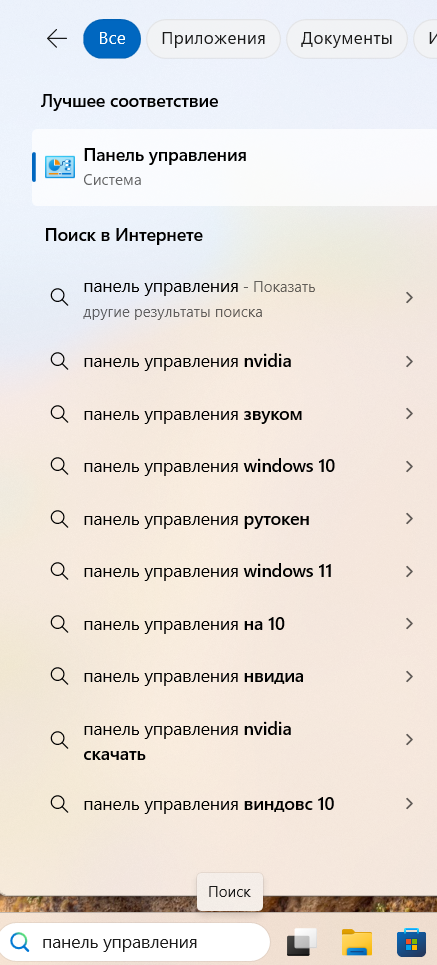
Task: Open 'панель управления нвидиа' web suggestion
Action: [235, 677]
